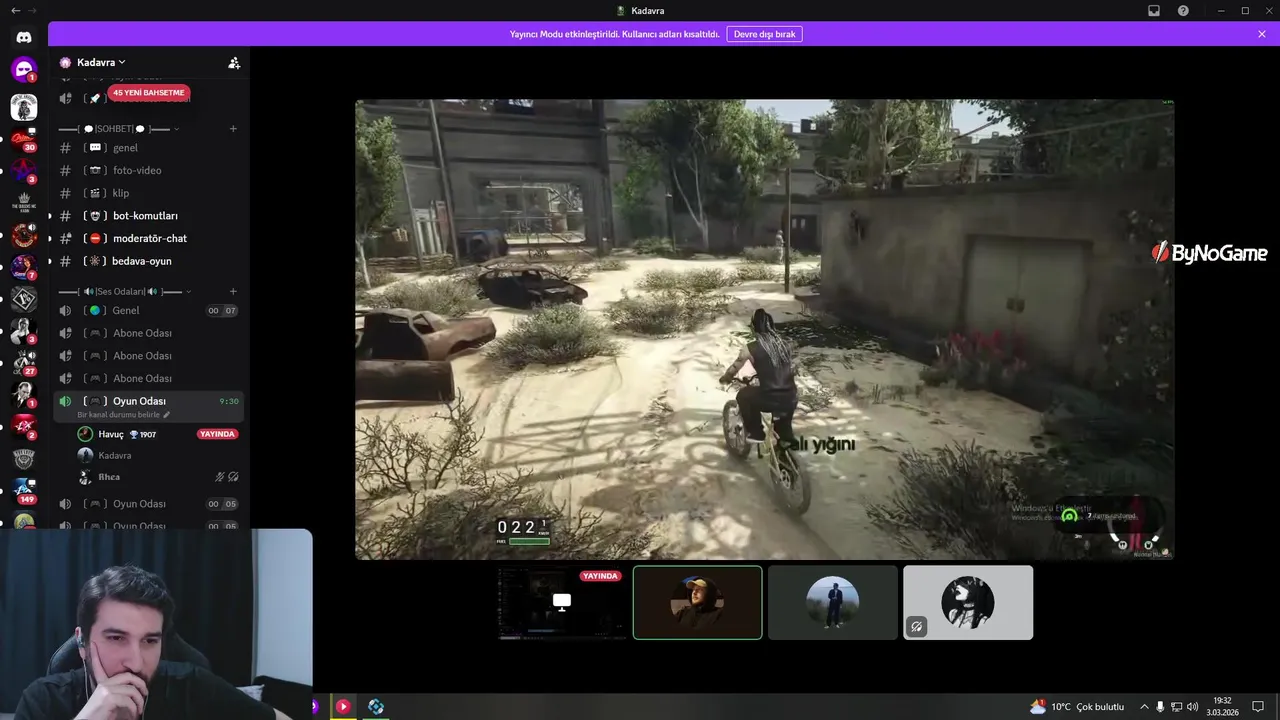The image size is (1280, 720).
Task: Disable streamer mode with Devre dışı bırak
Action: pos(764,34)
